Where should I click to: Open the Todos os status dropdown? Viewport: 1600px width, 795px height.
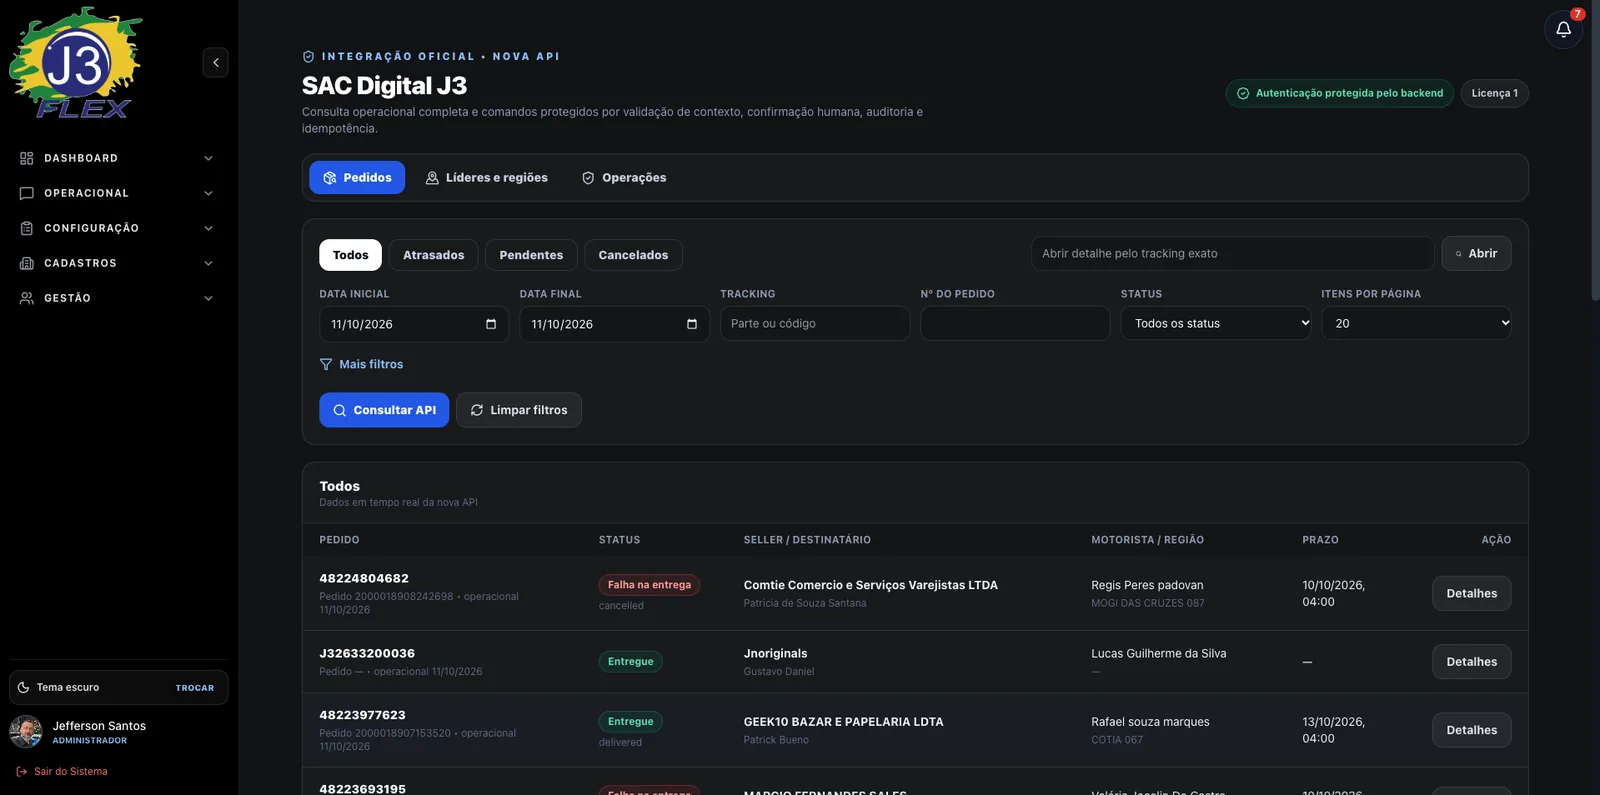[1215, 323]
